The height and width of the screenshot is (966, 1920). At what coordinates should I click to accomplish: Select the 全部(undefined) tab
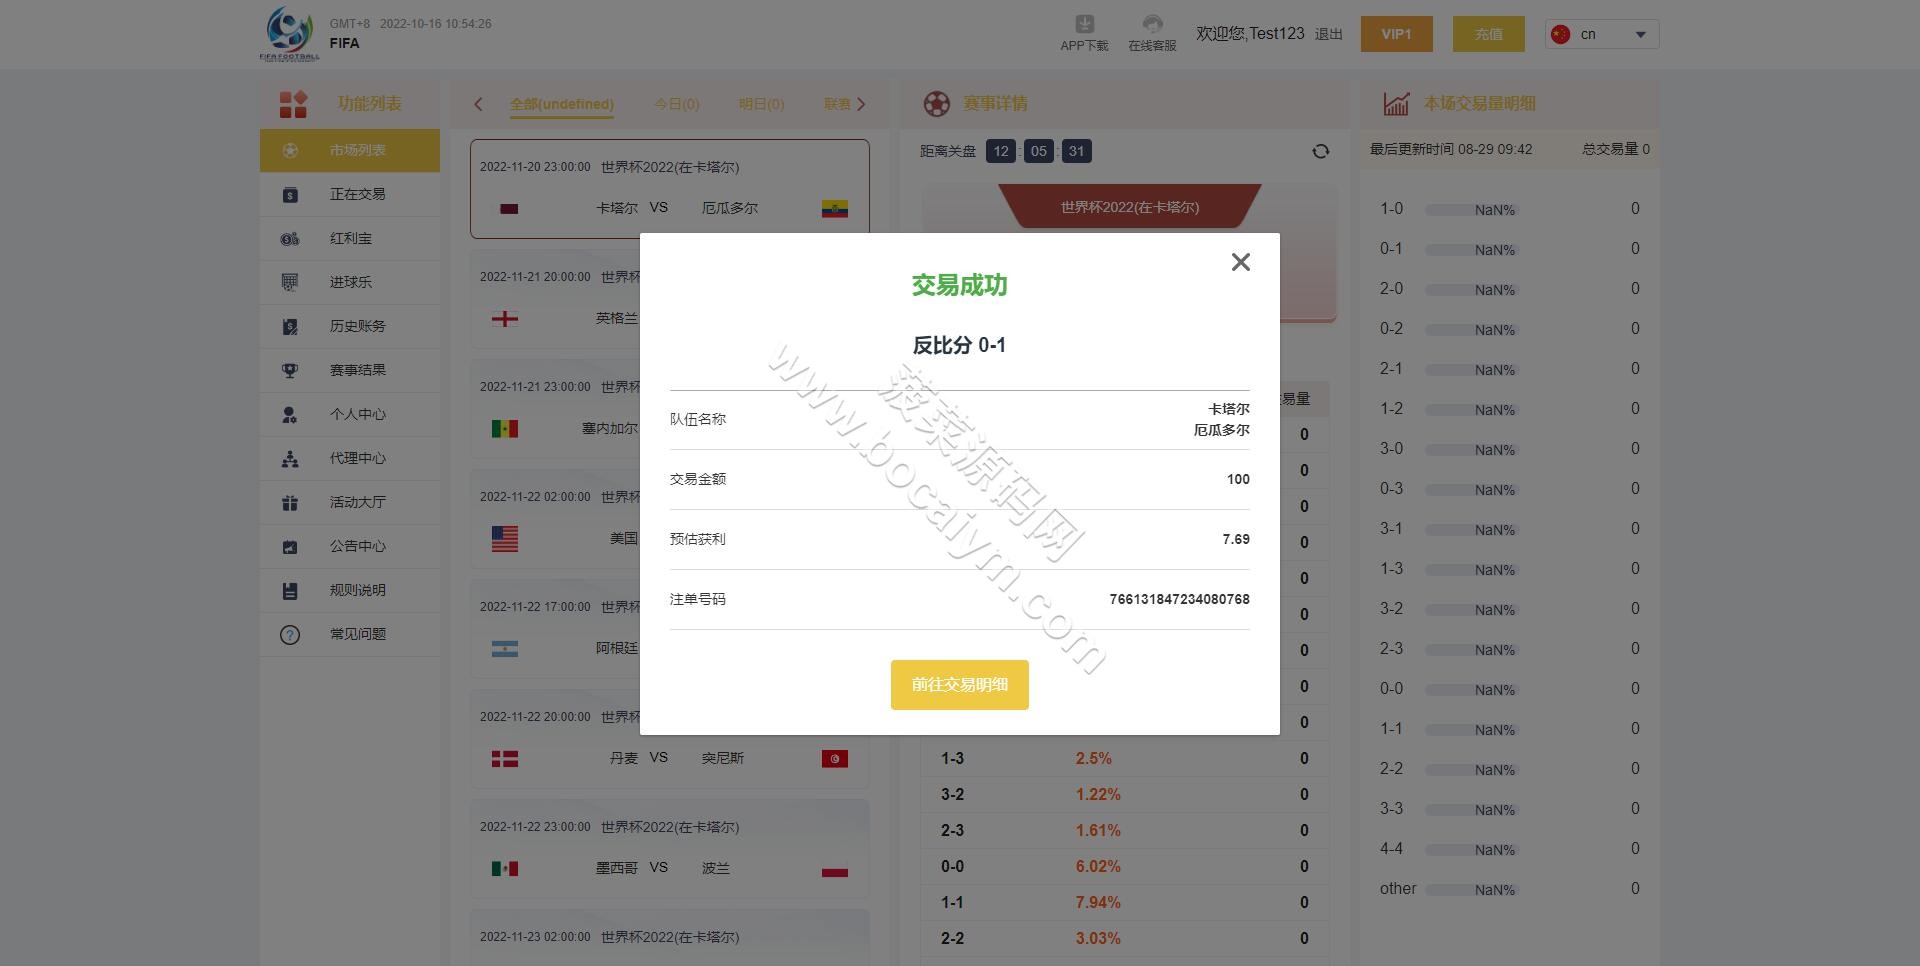click(562, 104)
